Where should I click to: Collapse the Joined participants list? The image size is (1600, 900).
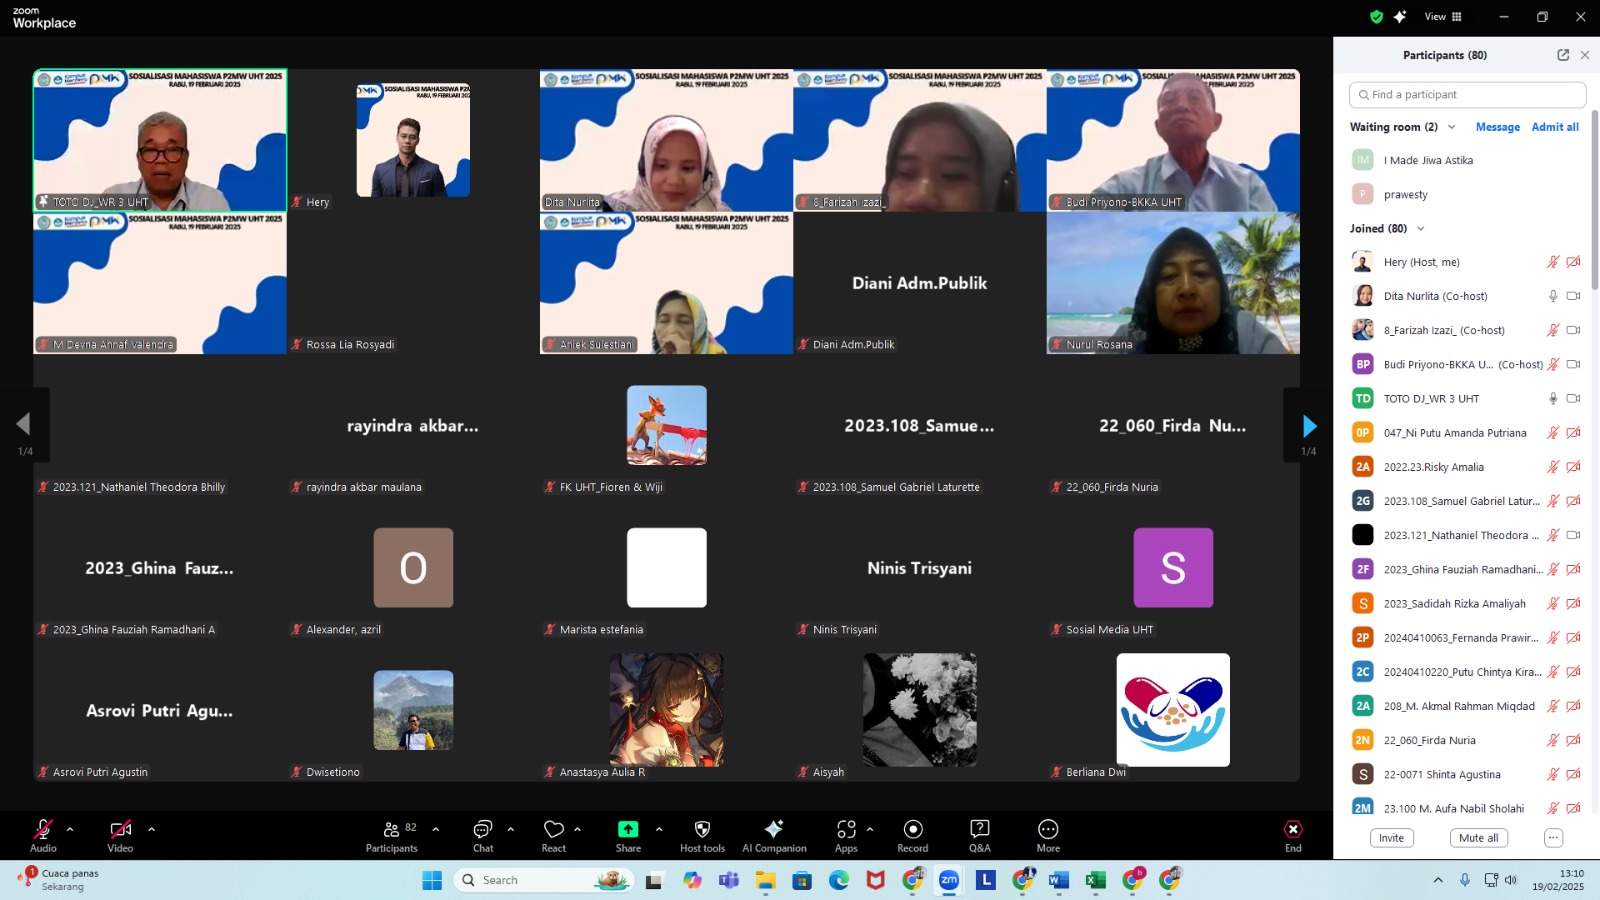pos(1420,229)
